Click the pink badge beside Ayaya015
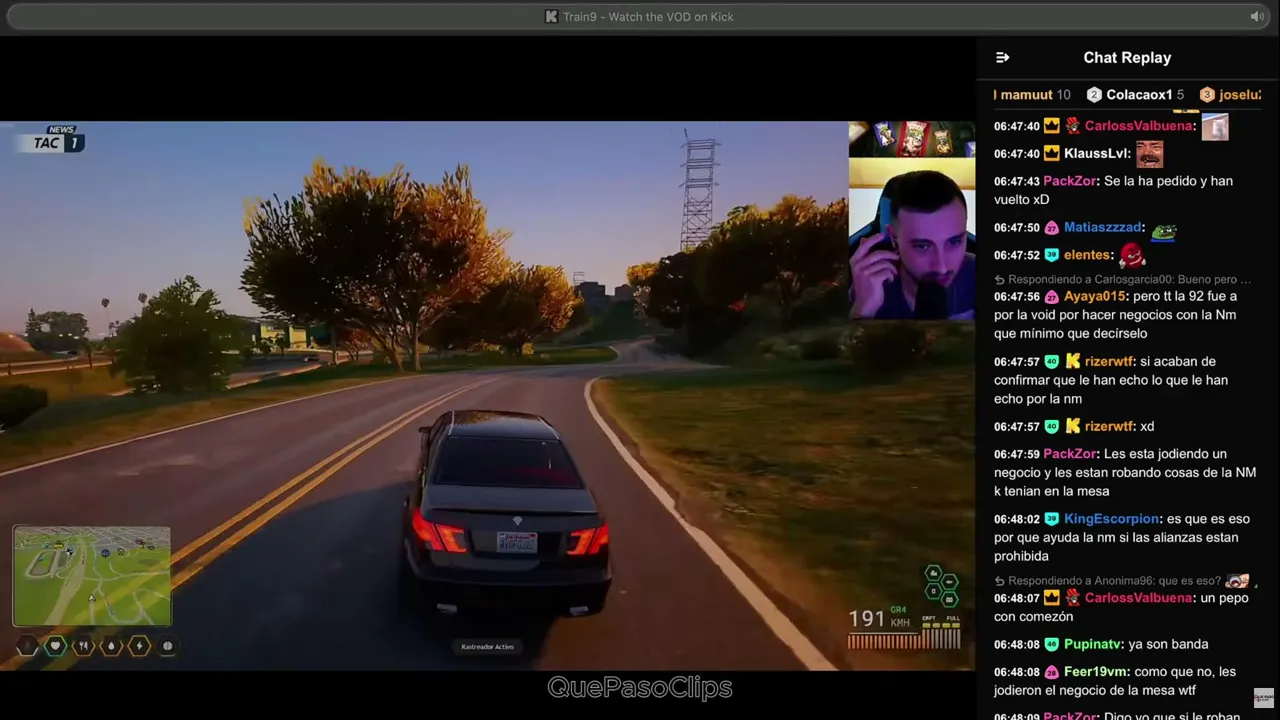The width and height of the screenshot is (1280, 720). (1051, 297)
